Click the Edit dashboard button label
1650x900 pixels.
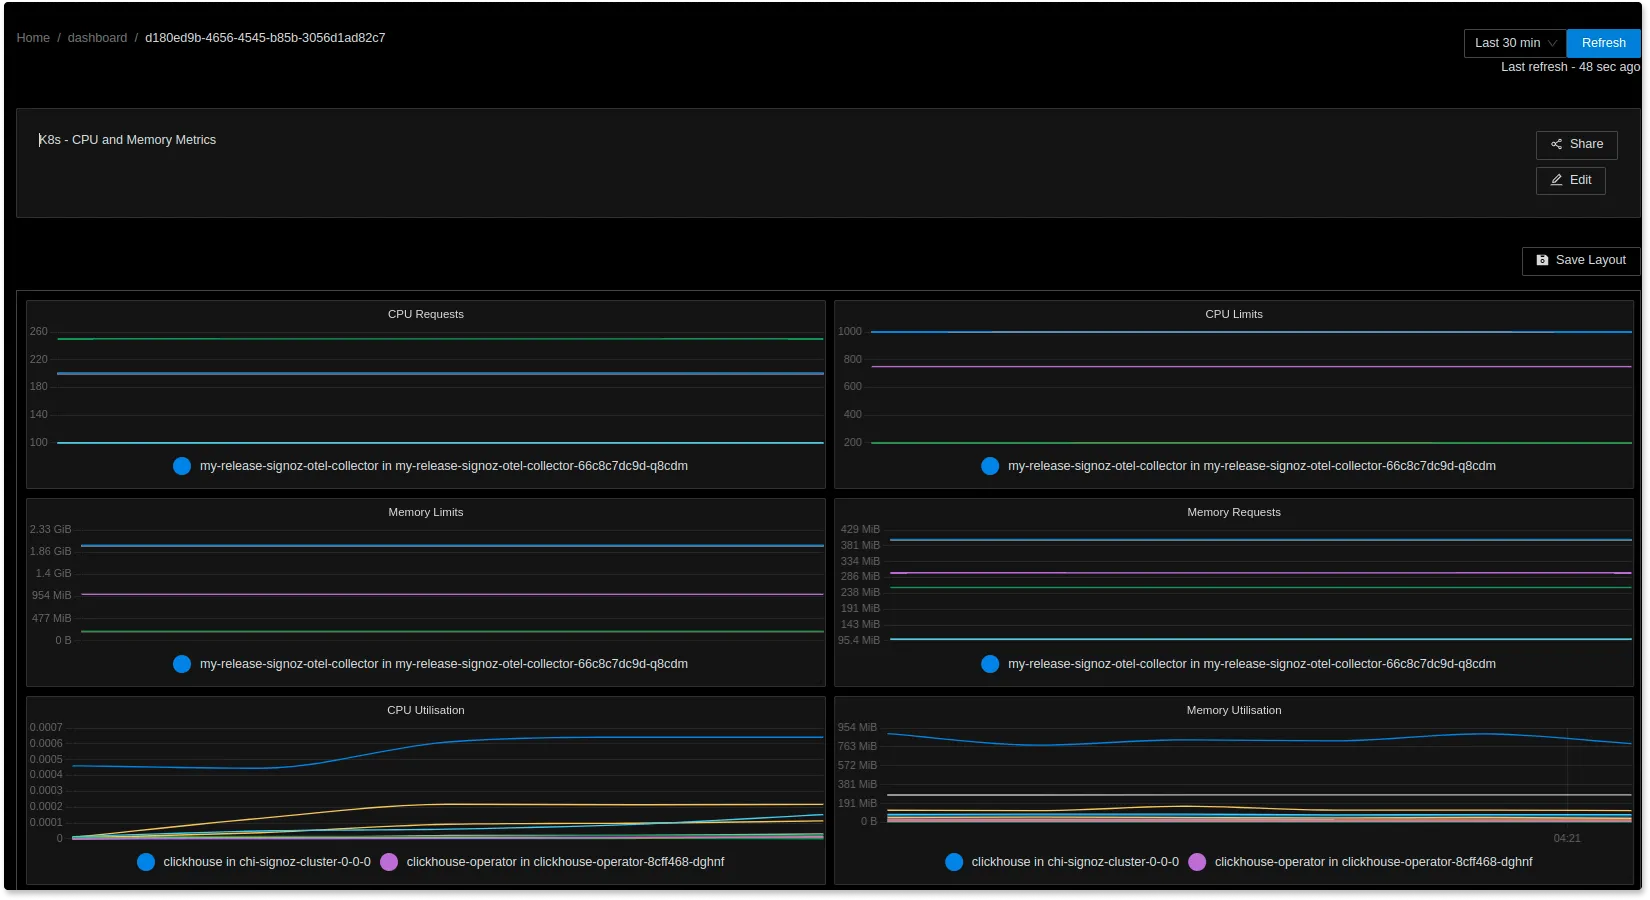(1580, 180)
